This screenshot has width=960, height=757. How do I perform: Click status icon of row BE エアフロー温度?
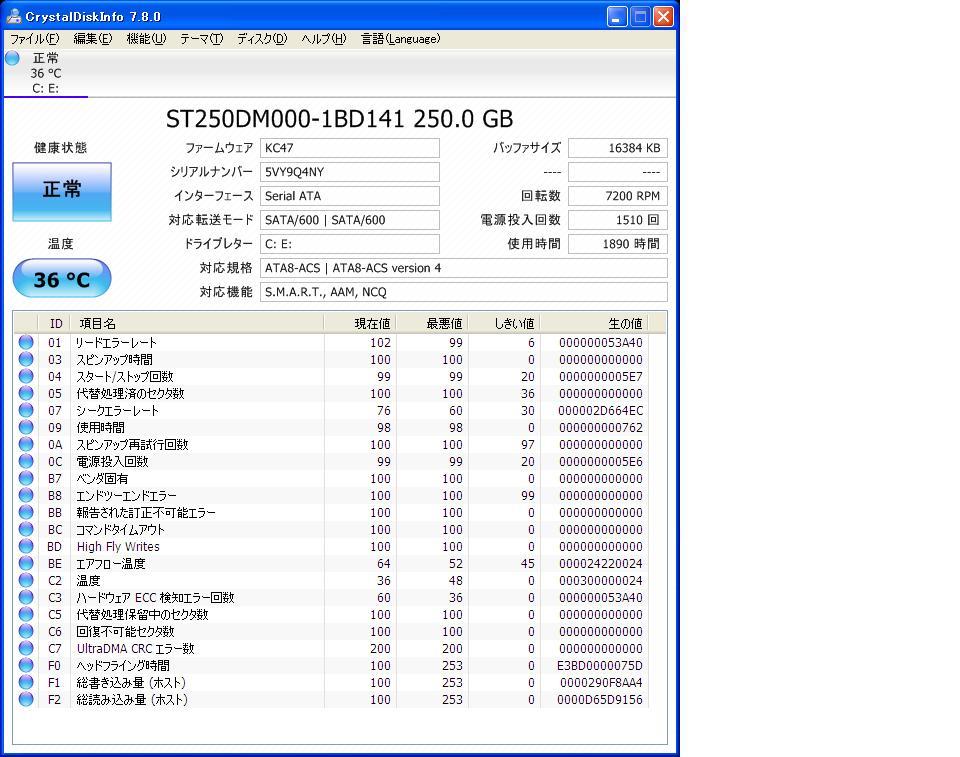pos(26,563)
